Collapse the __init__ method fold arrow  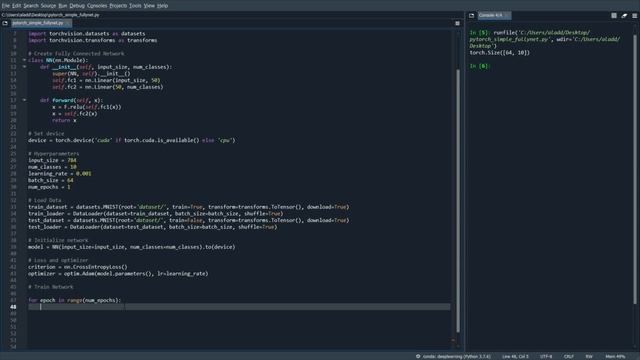(x=24, y=67)
